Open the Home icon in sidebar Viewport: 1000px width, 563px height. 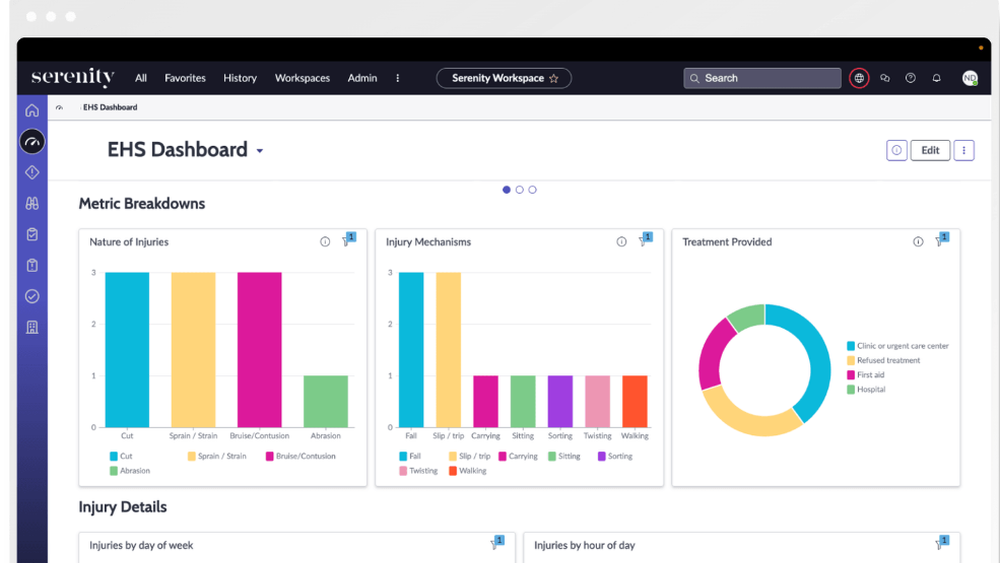(32, 111)
